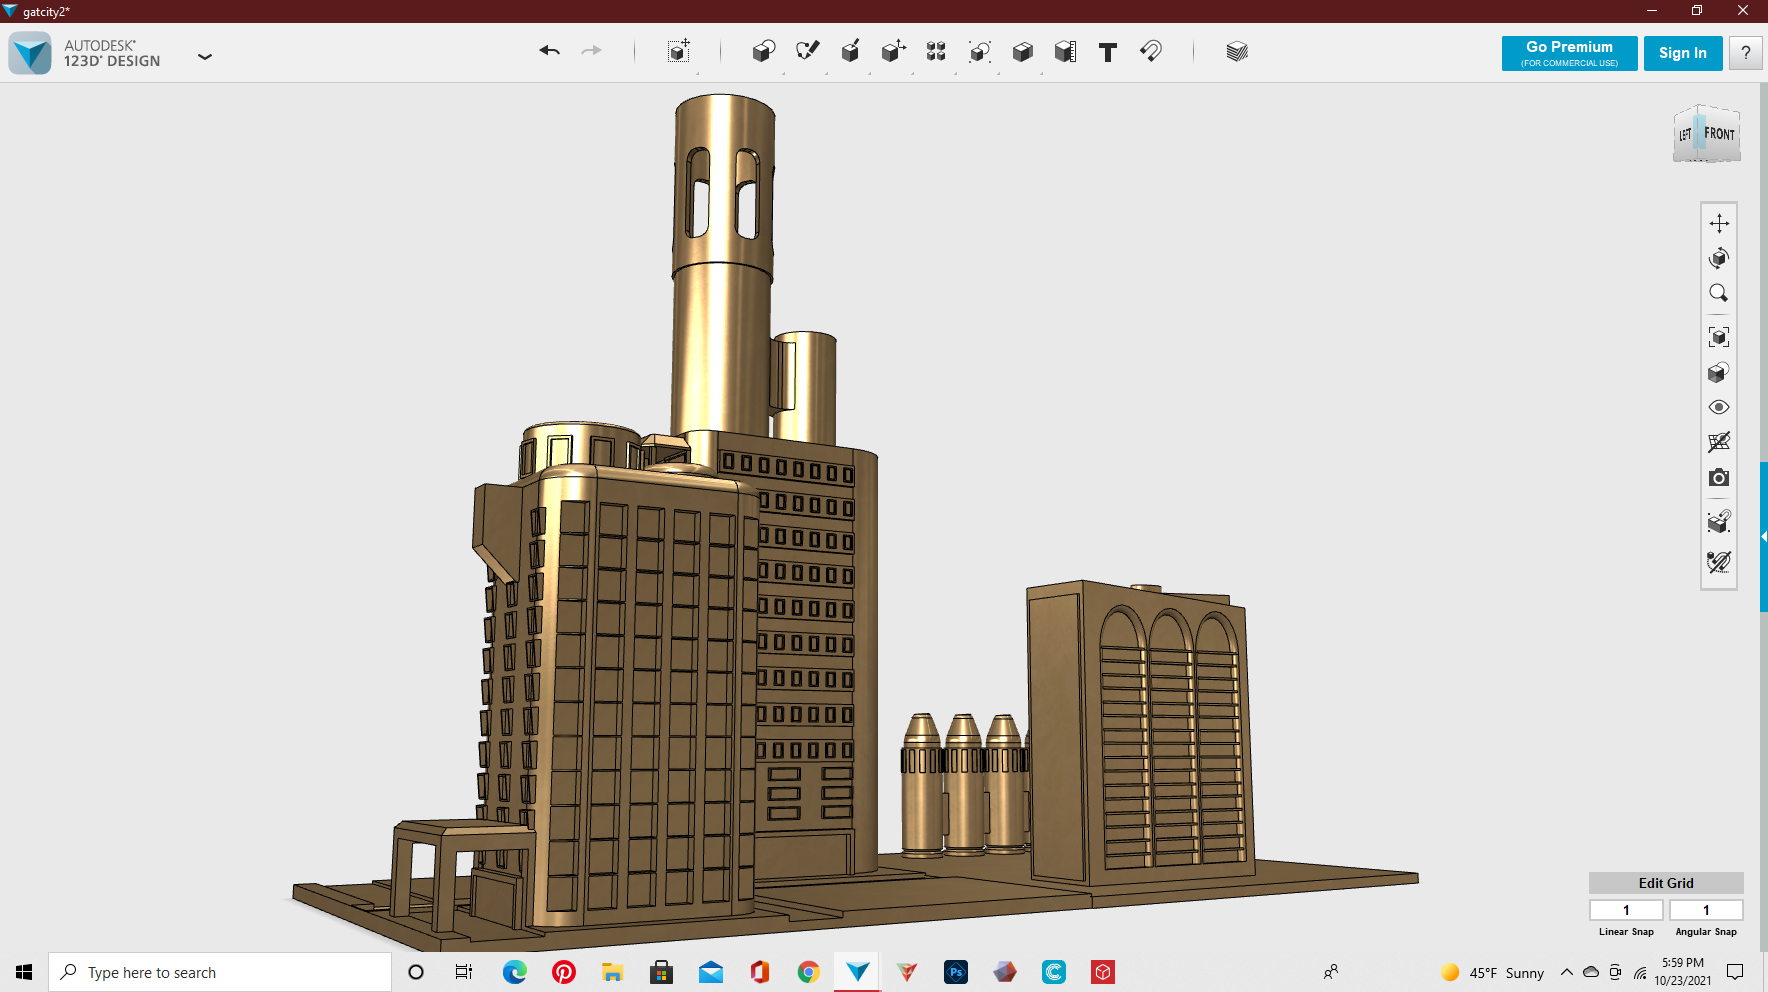Open the Primitives shapes dropdown
This screenshot has height=992, width=1768.
(764, 51)
